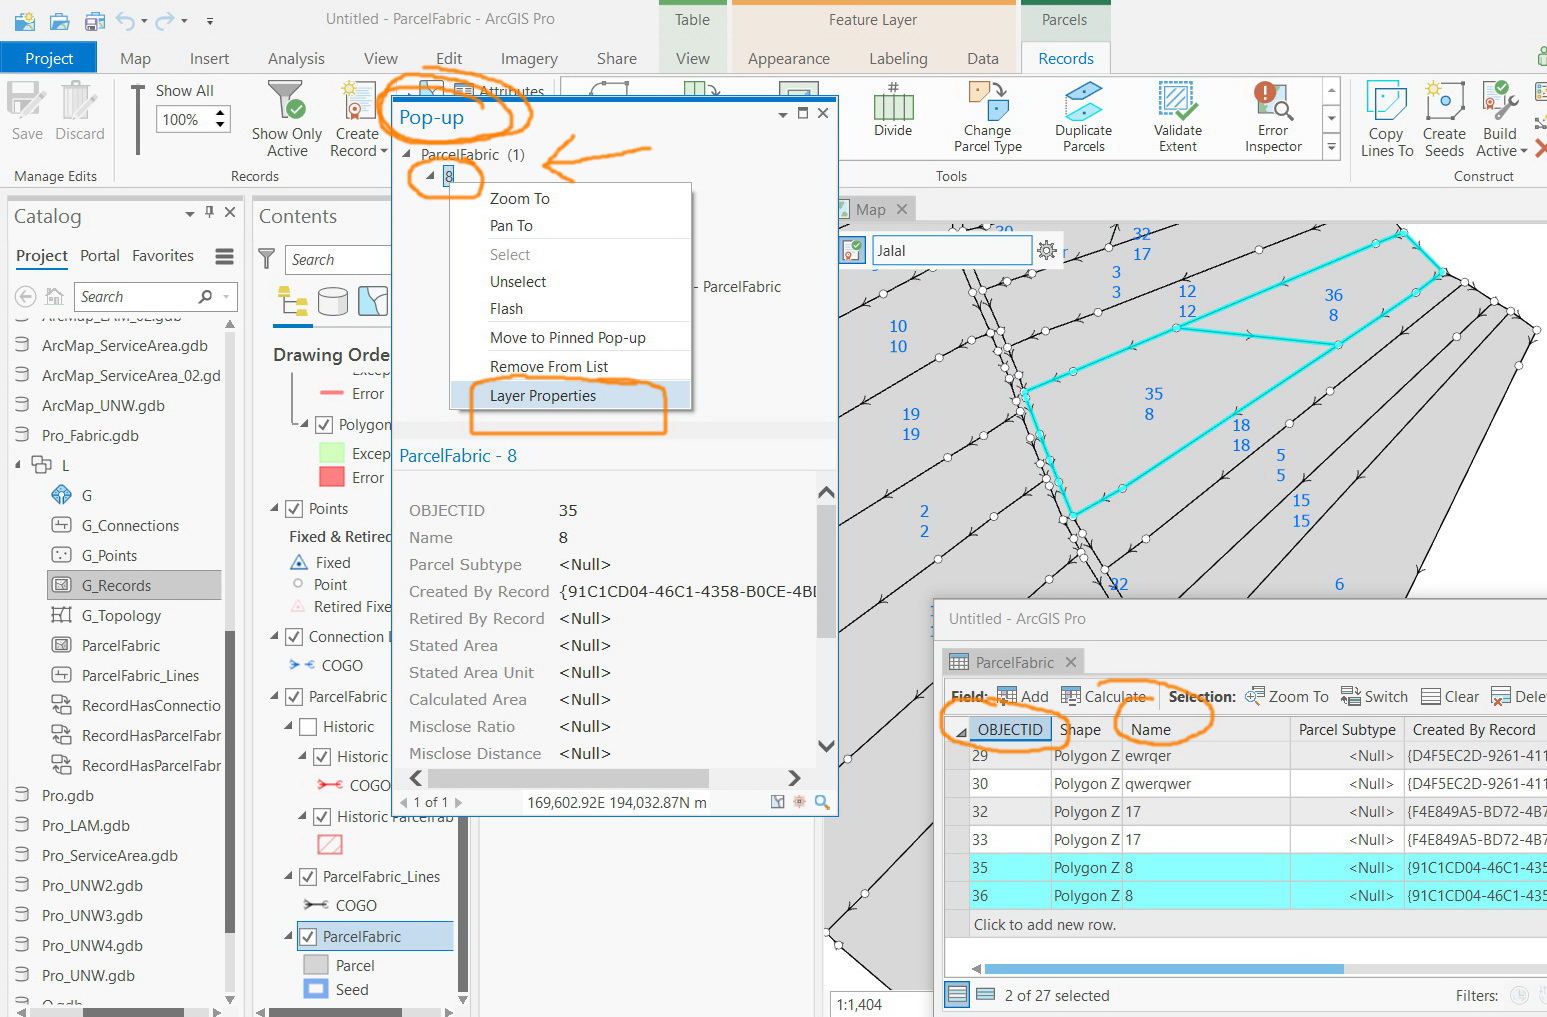Image resolution: width=1547 pixels, height=1017 pixels.
Task: Toggle the highlighted ParcelFabric layer checkbox
Action: (x=308, y=936)
